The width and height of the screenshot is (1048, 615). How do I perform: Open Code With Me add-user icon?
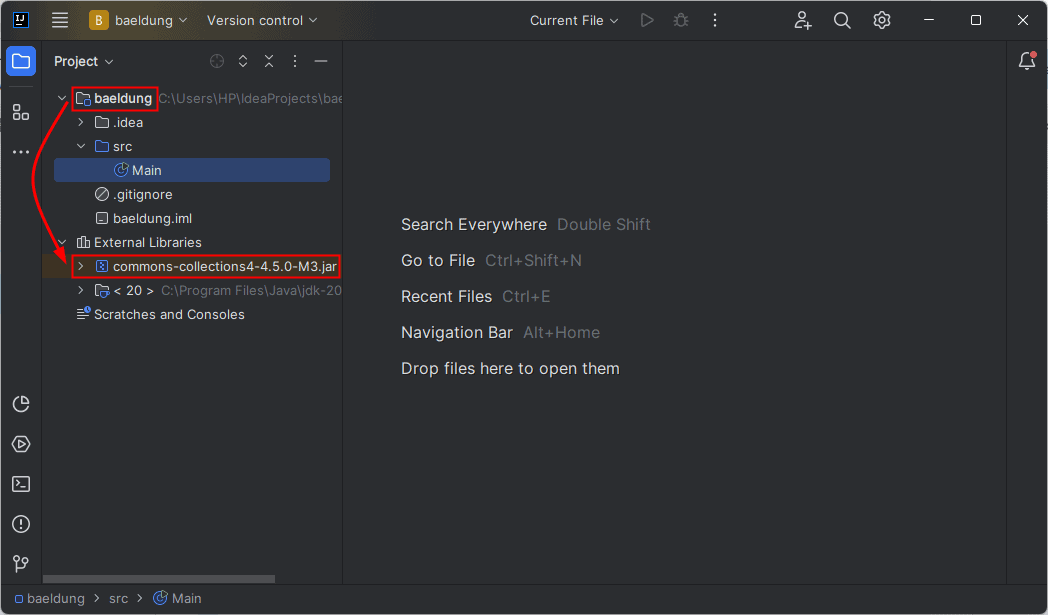[803, 20]
